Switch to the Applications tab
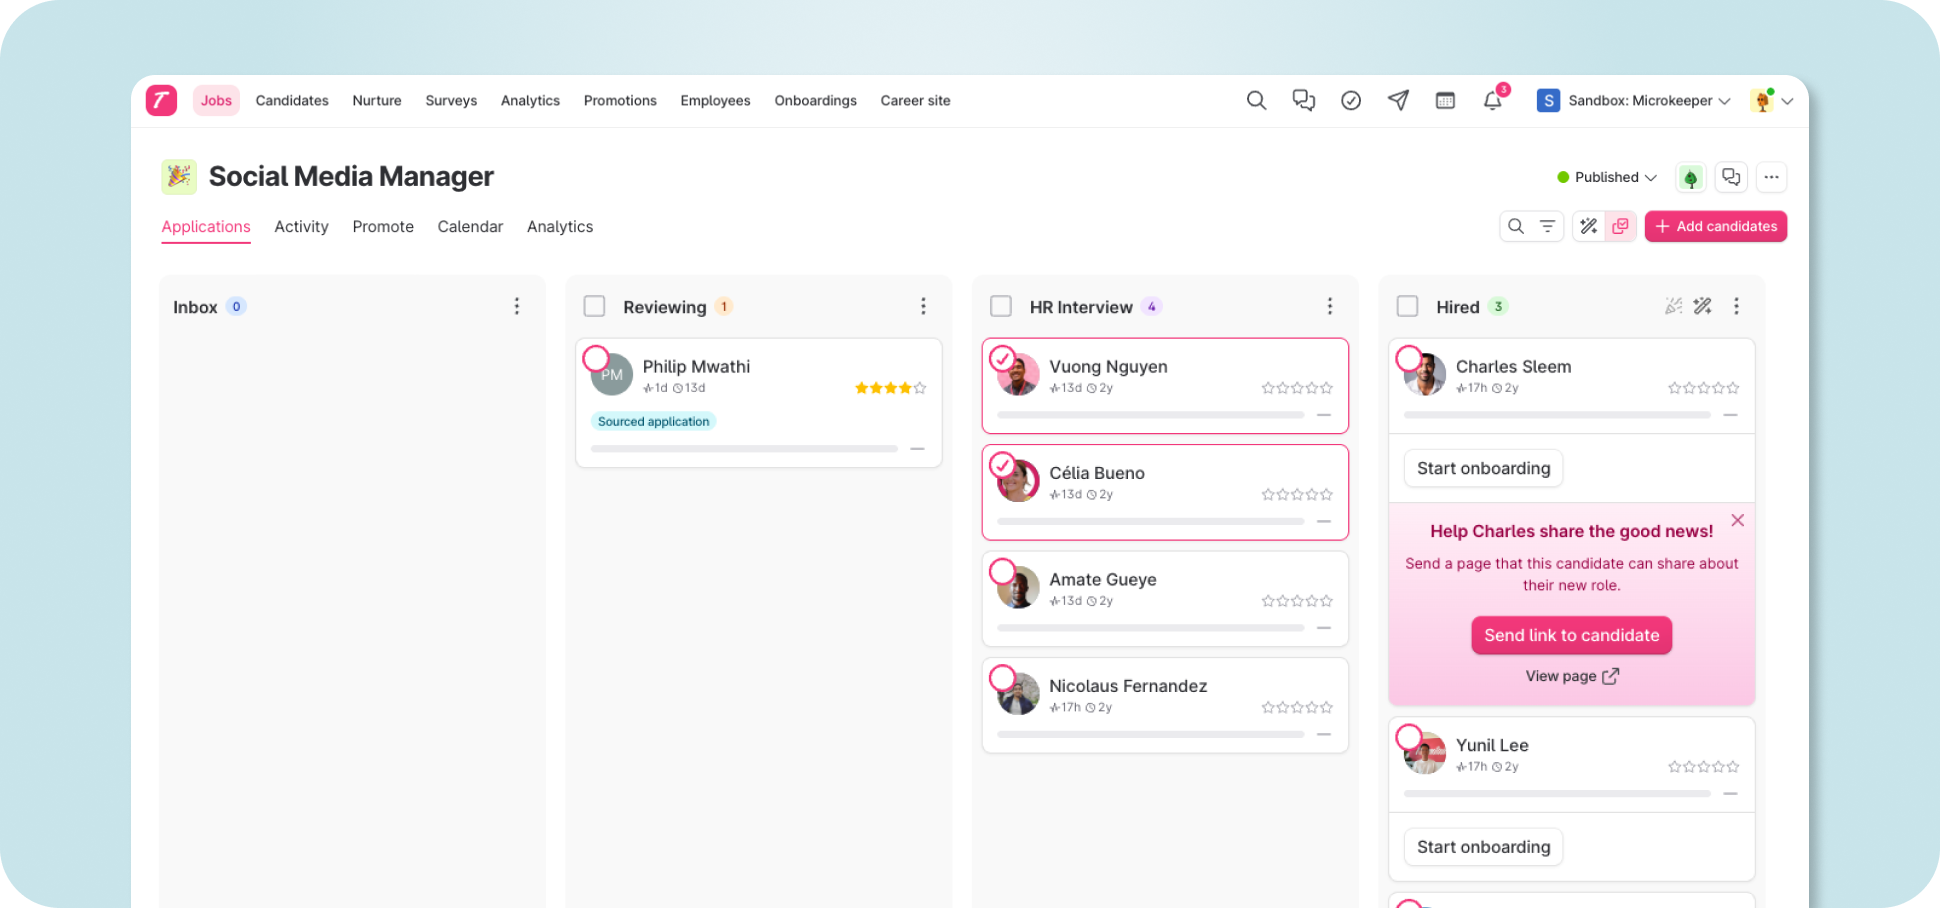Image resolution: width=1940 pixels, height=908 pixels. click(x=206, y=227)
